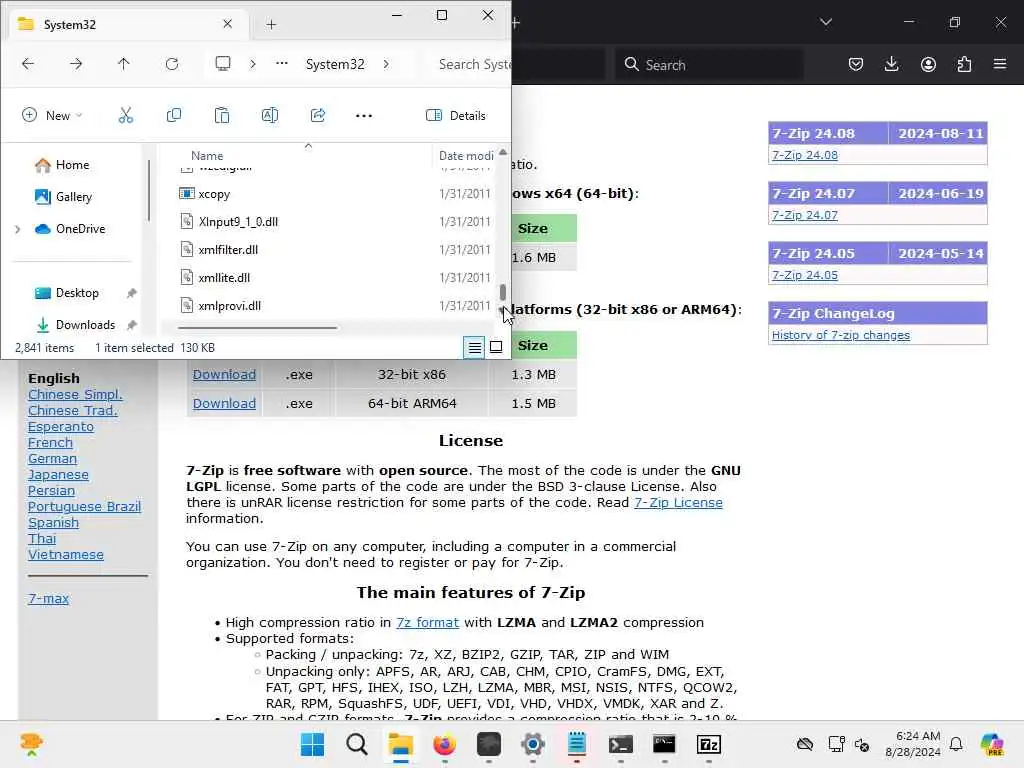Click the file list horizontal scrollbar

(x=257, y=328)
